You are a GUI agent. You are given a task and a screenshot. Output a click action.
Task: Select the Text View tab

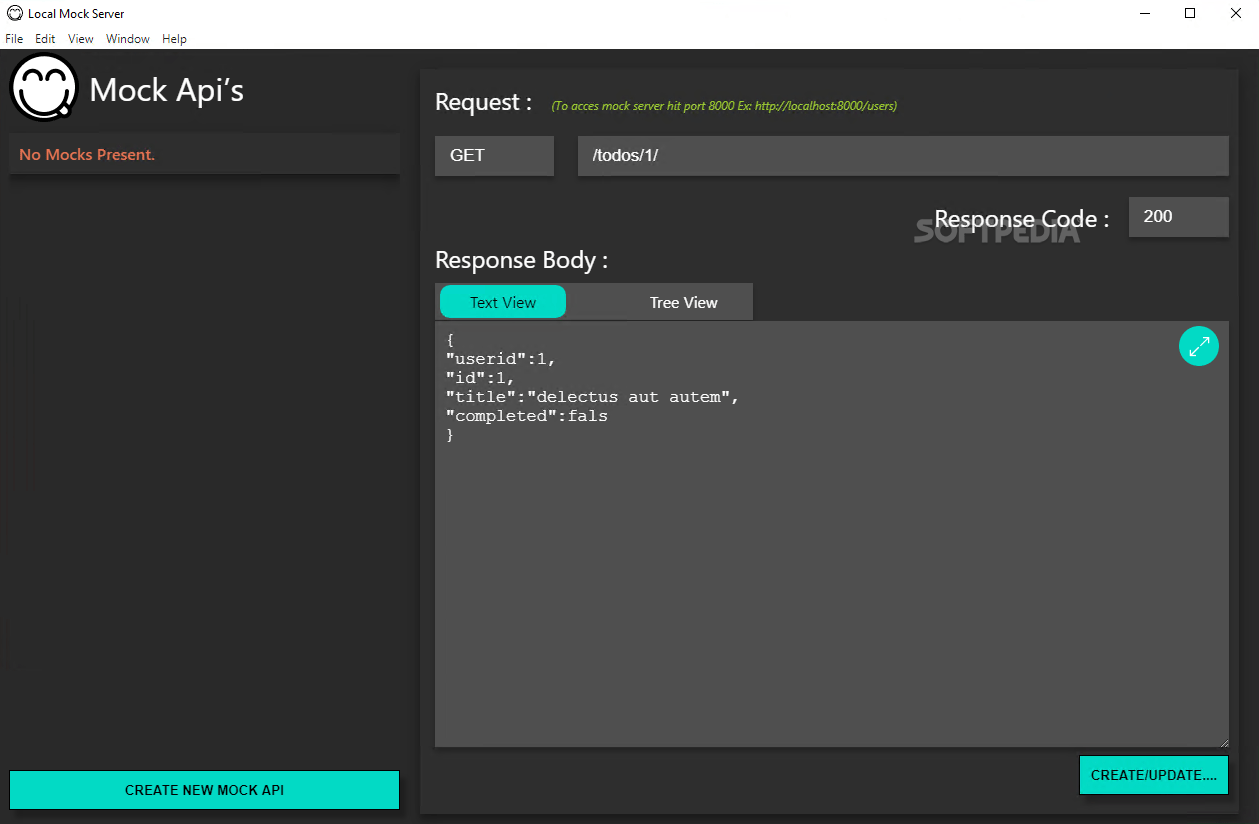pos(502,301)
